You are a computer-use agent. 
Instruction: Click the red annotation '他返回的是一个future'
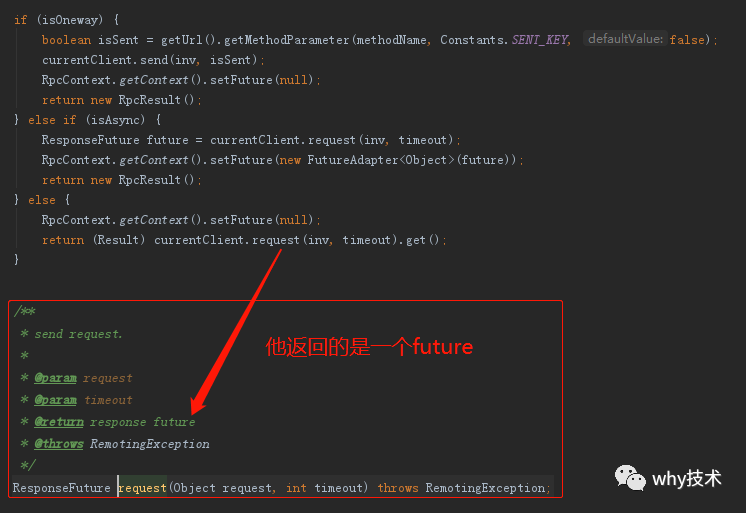click(369, 346)
